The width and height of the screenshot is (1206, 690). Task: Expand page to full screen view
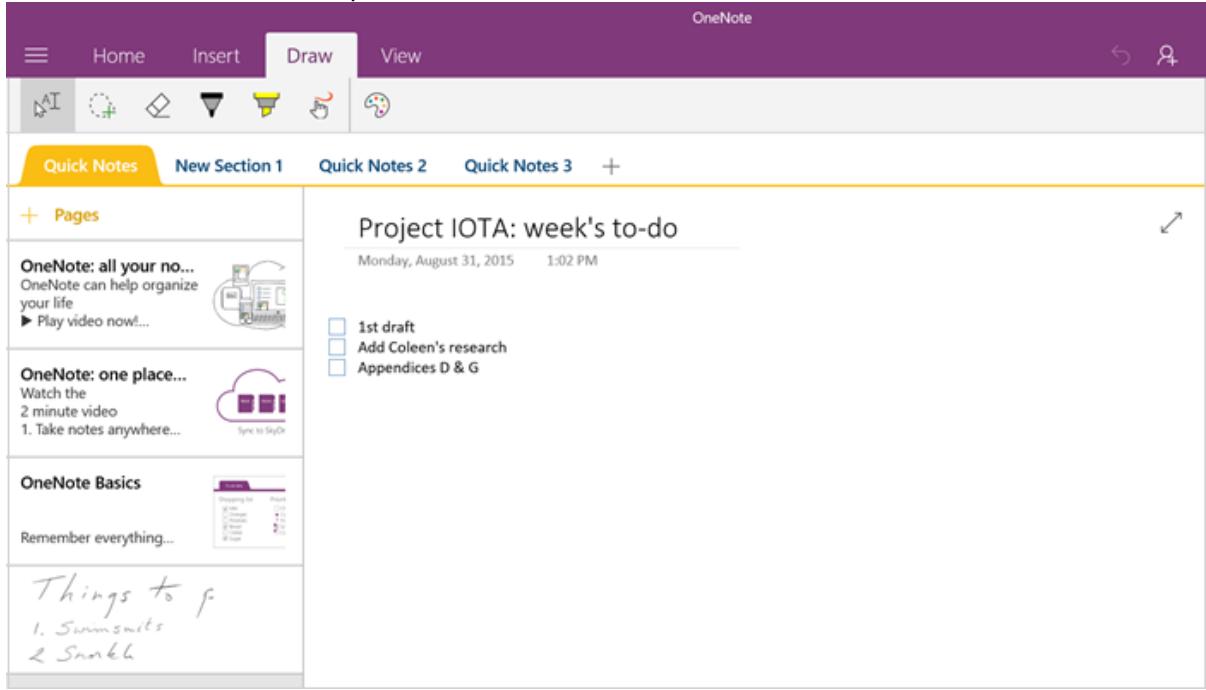1173,225
